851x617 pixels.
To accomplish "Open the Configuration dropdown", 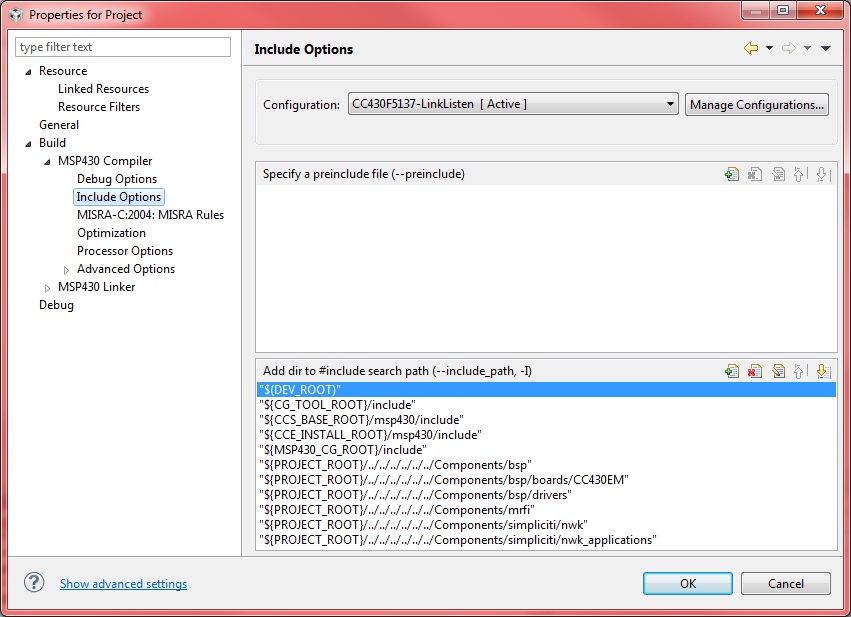I will point(668,103).
